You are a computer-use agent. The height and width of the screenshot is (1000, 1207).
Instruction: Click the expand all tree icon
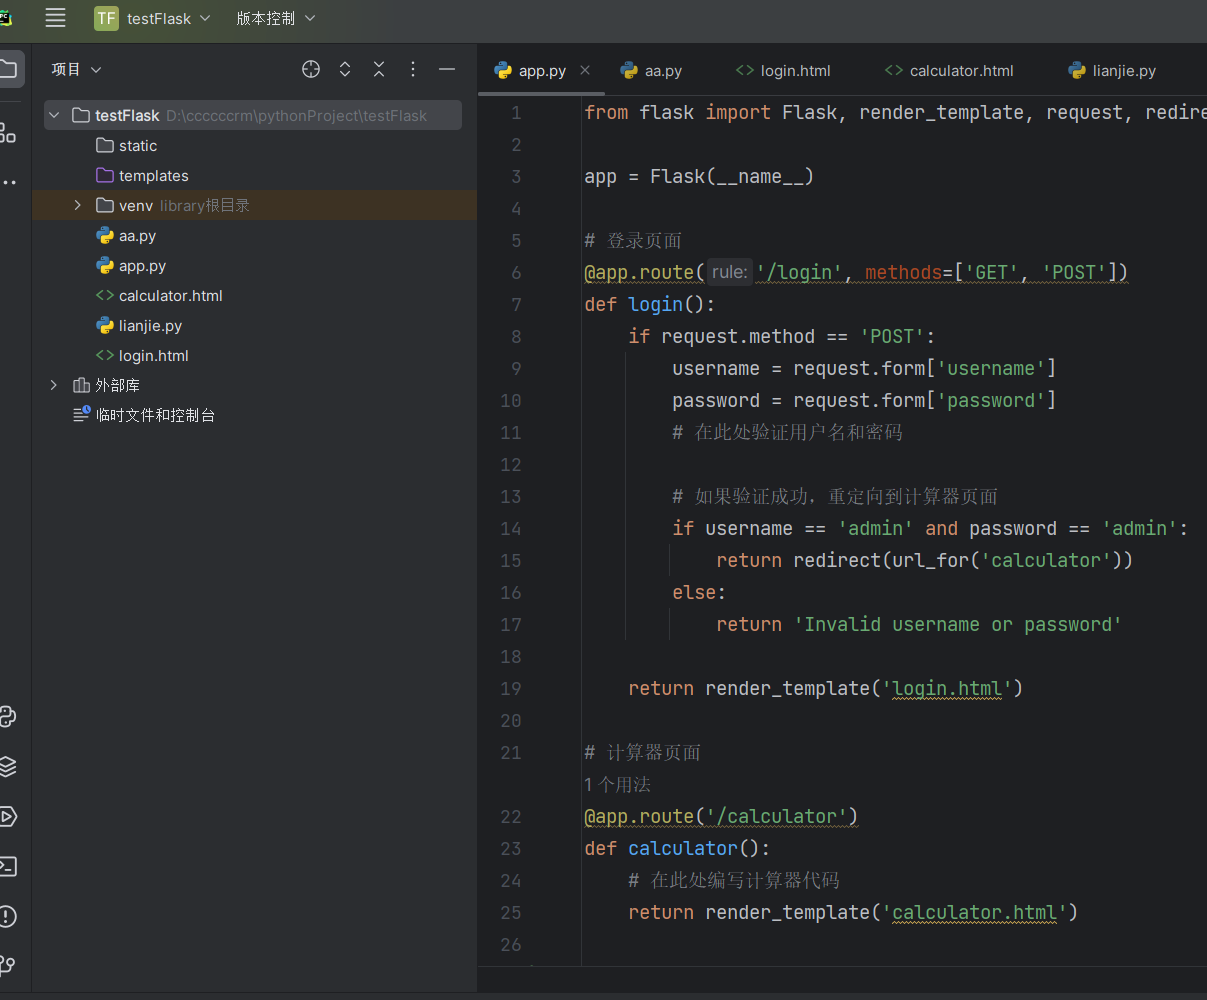click(x=345, y=69)
